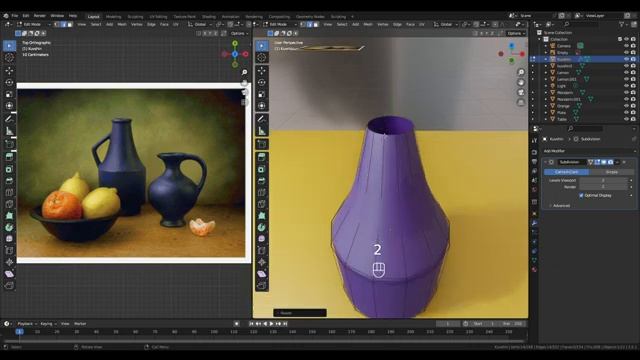Select the Smooth tool in right viewport toolbar
Viewport: 640px width, 360px height.
click(262, 239)
